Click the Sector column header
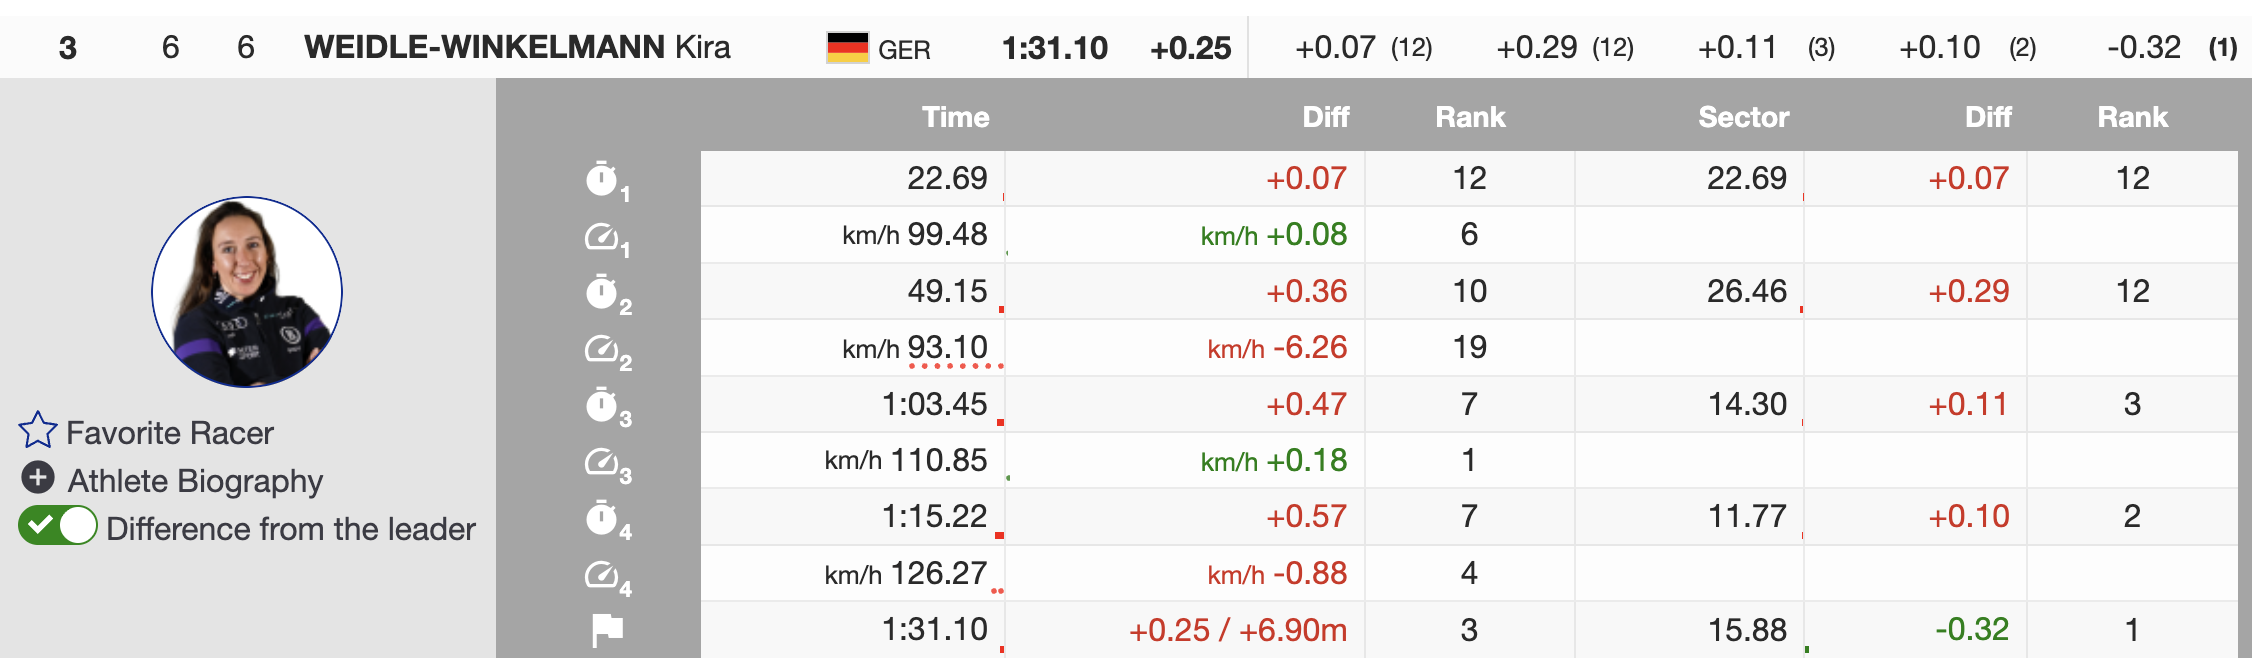This screenshot has height=658, width=2252. [x=1743, y=117]
